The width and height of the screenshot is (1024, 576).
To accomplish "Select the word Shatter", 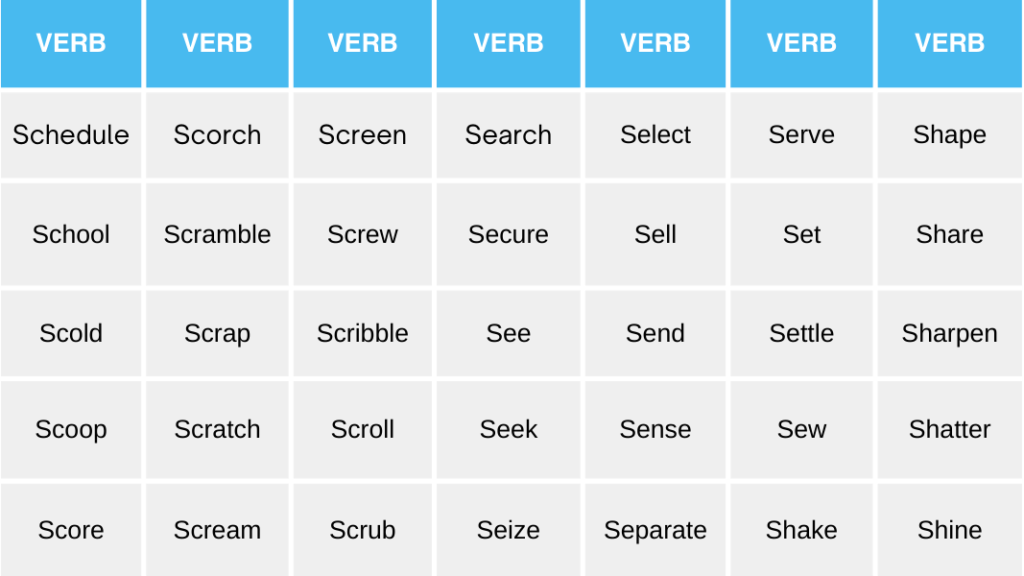I will coord(949,430).
